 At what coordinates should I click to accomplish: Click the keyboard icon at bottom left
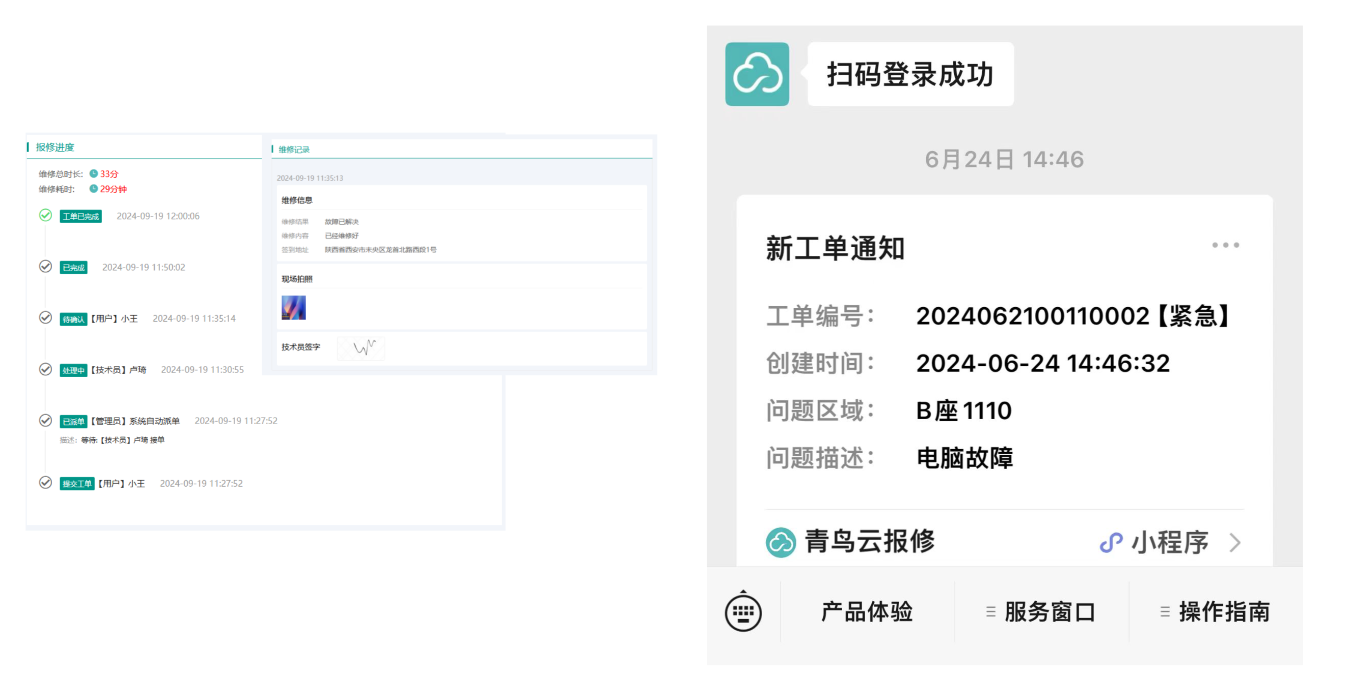(745, 611)
